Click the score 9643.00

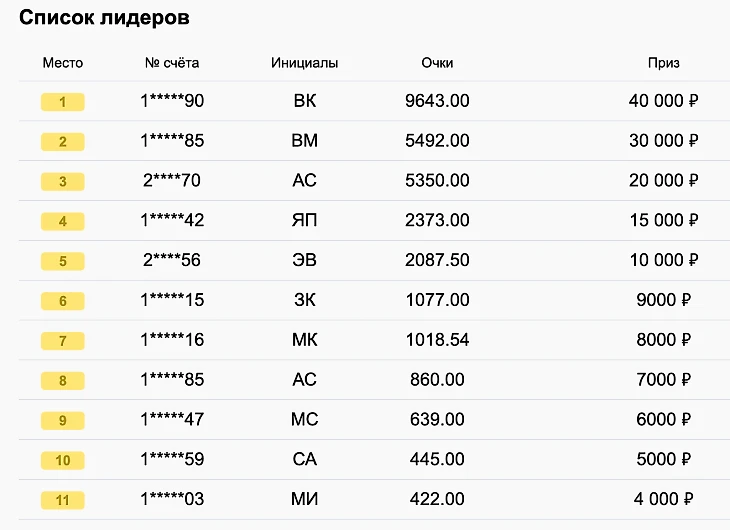437,101
